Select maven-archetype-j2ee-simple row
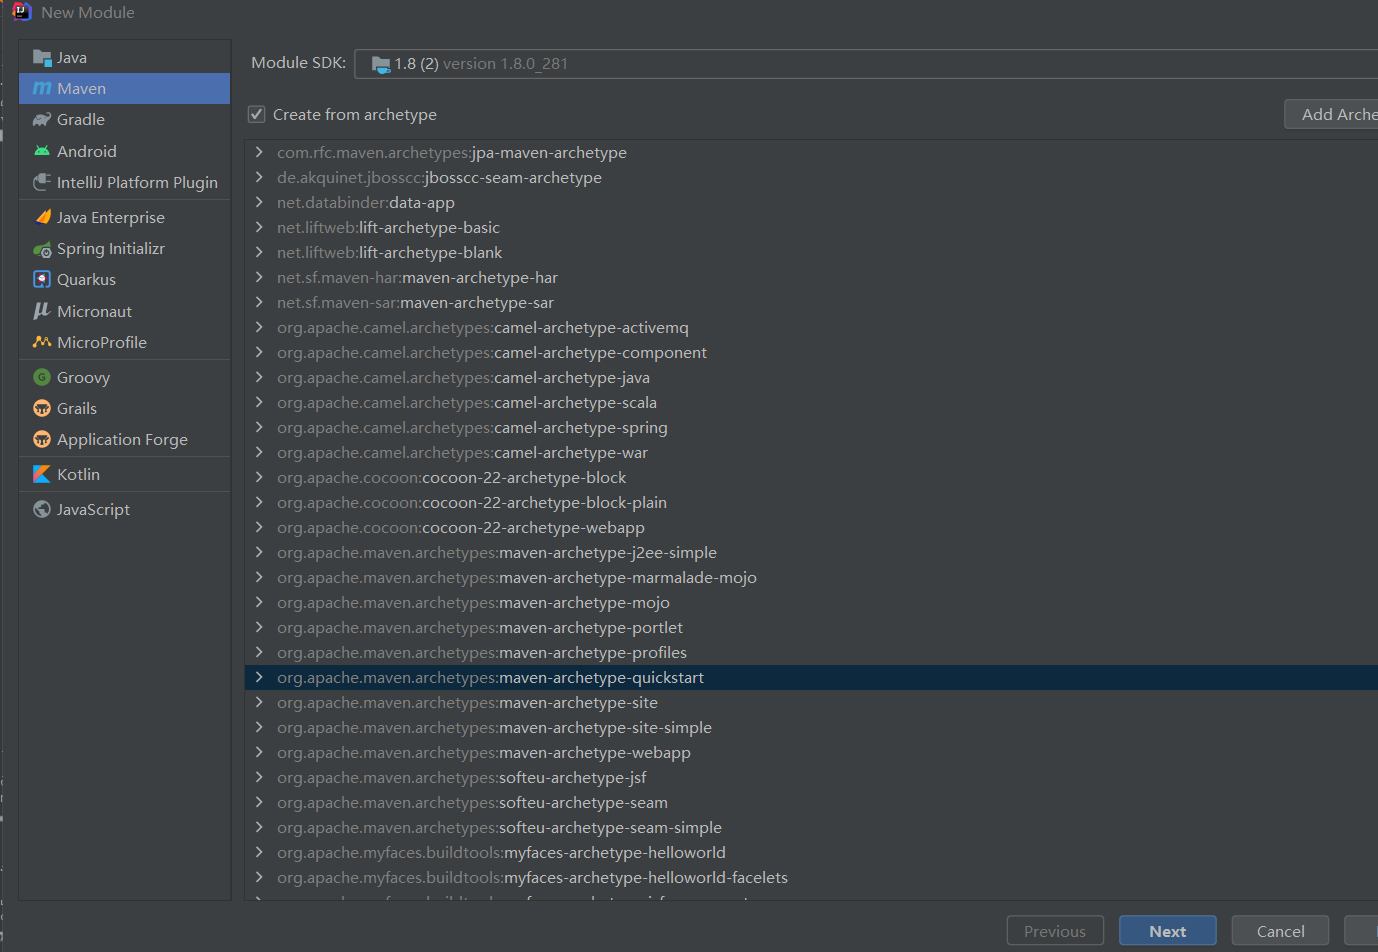1378x952 pixels. pos(811,552)
